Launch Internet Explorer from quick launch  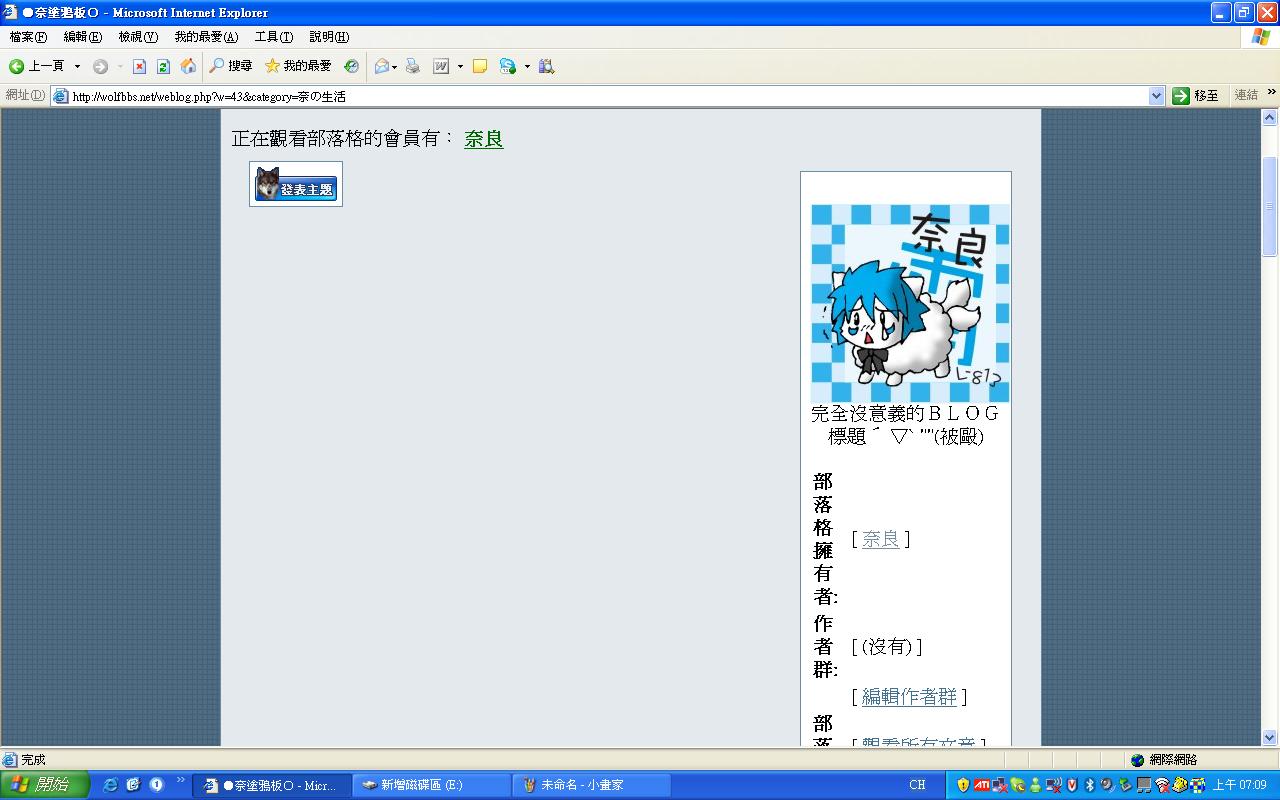coord(110,785)
